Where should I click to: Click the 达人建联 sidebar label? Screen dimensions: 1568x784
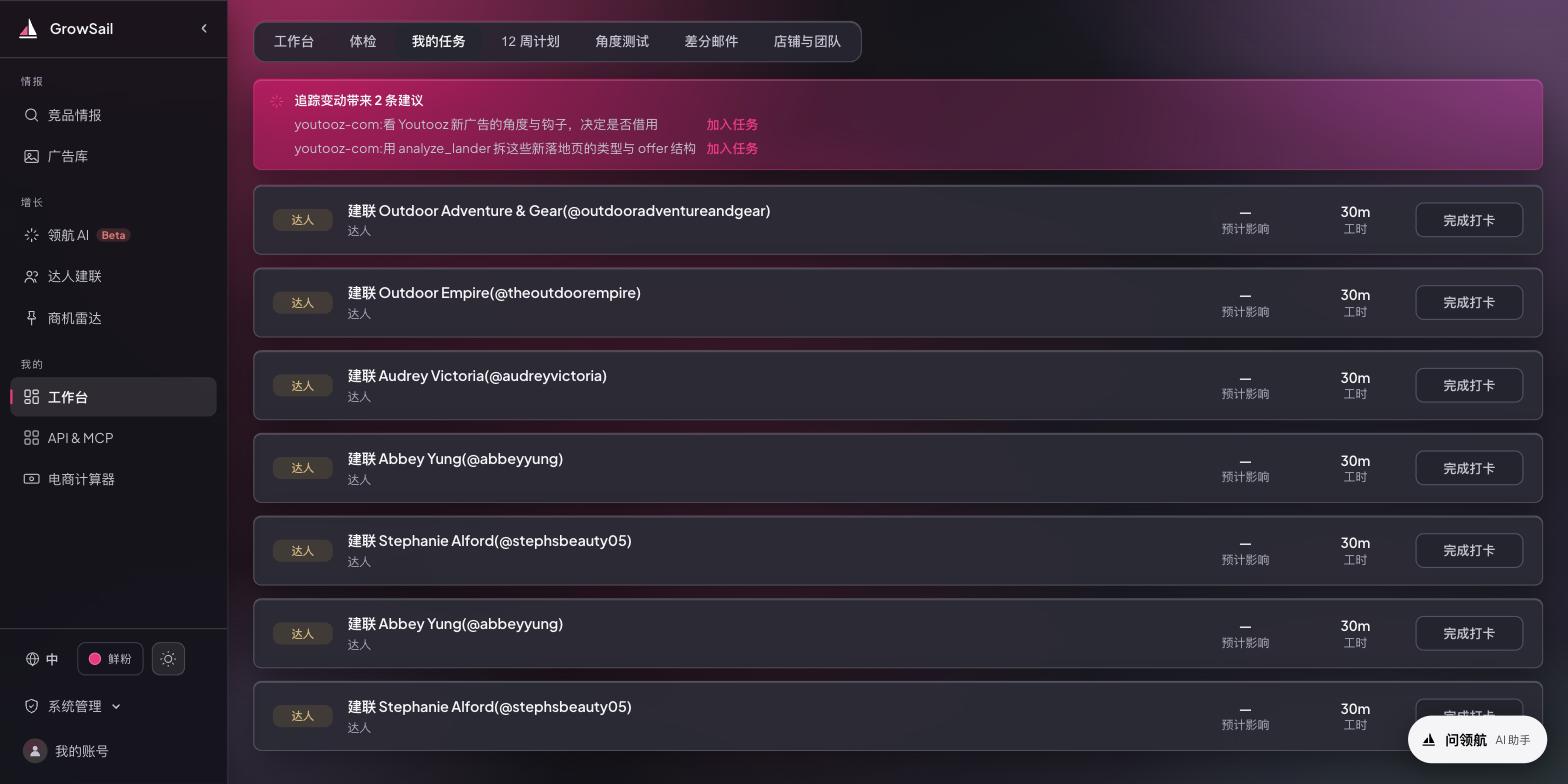pos(75,276)
